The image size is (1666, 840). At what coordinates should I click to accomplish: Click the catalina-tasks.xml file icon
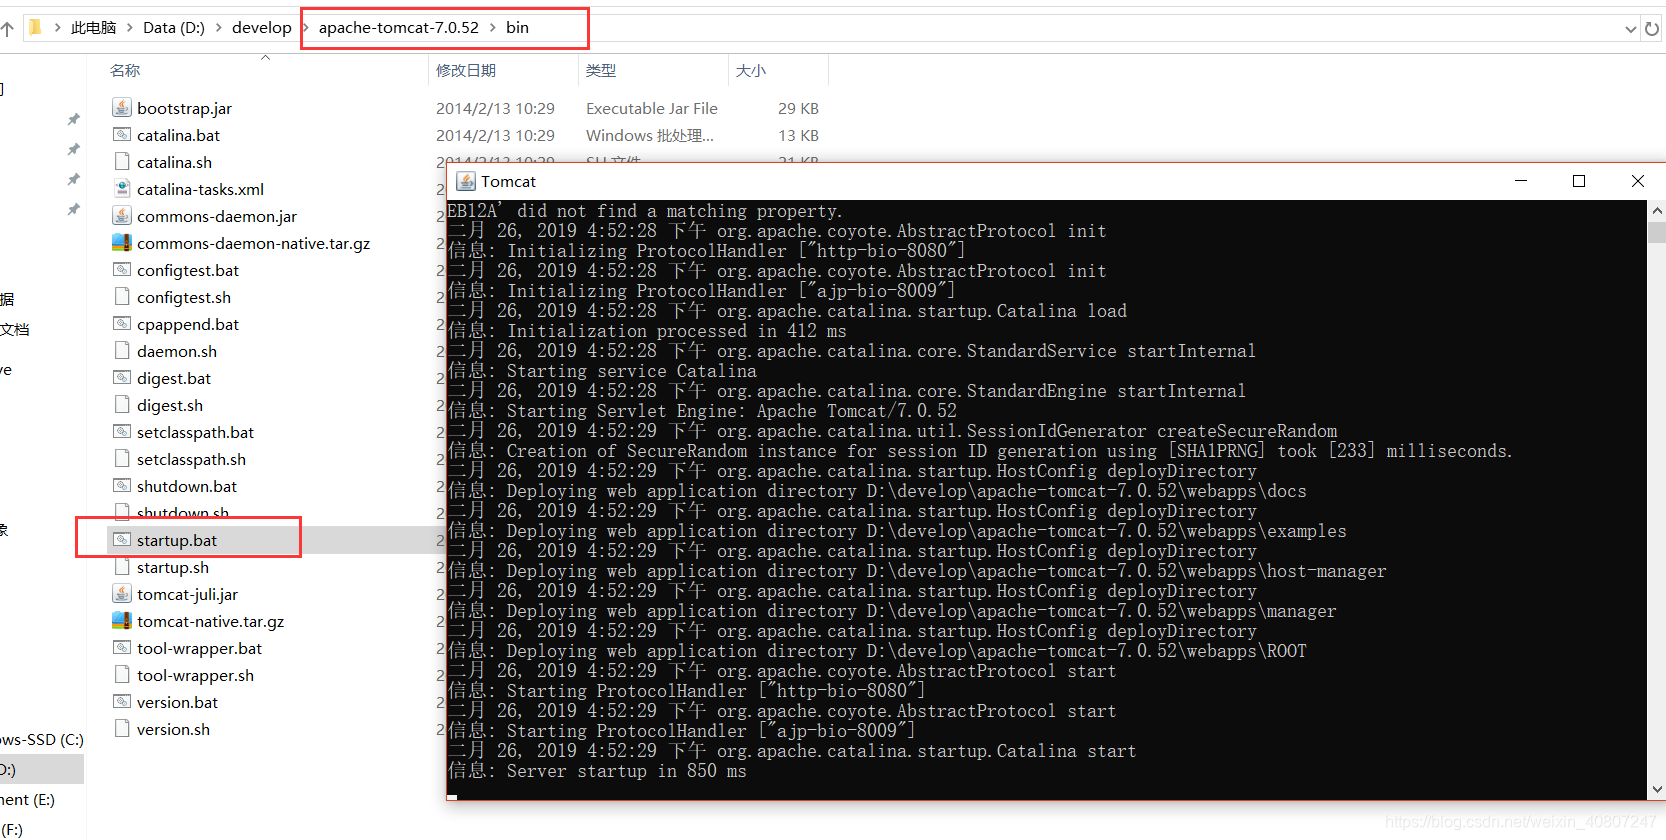tap(122, 189)
